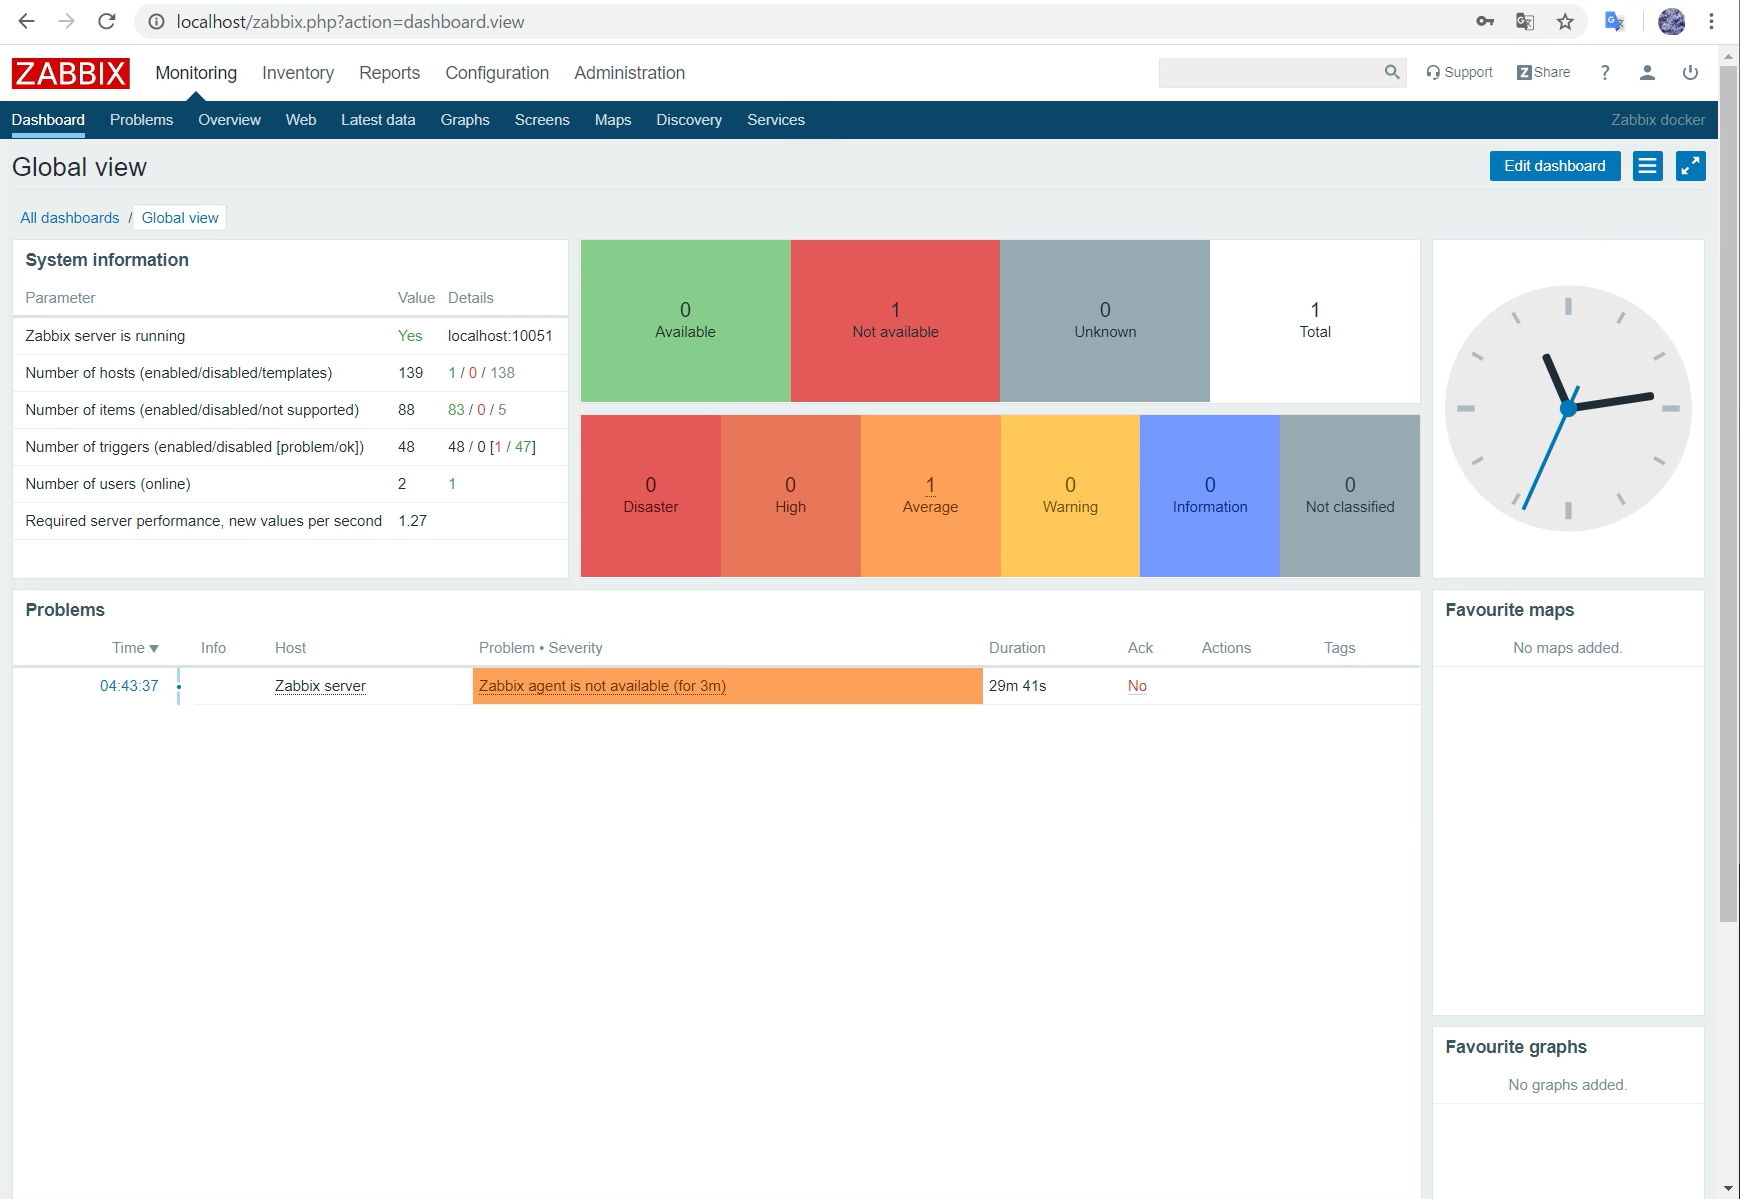Open the Reports menu
Screen dimensions: 1740x1199
(390, 73)
